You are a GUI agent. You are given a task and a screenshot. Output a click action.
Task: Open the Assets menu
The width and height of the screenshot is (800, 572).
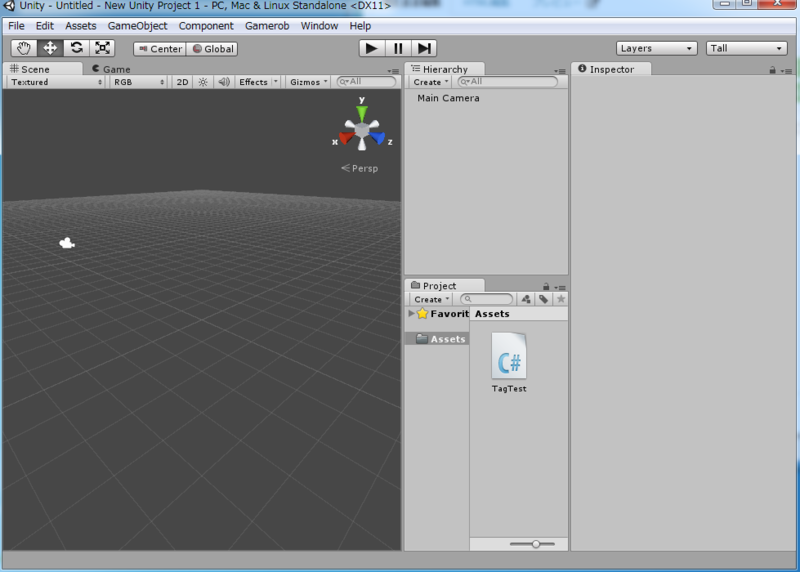pyautogui.click(x=81, y=26)
